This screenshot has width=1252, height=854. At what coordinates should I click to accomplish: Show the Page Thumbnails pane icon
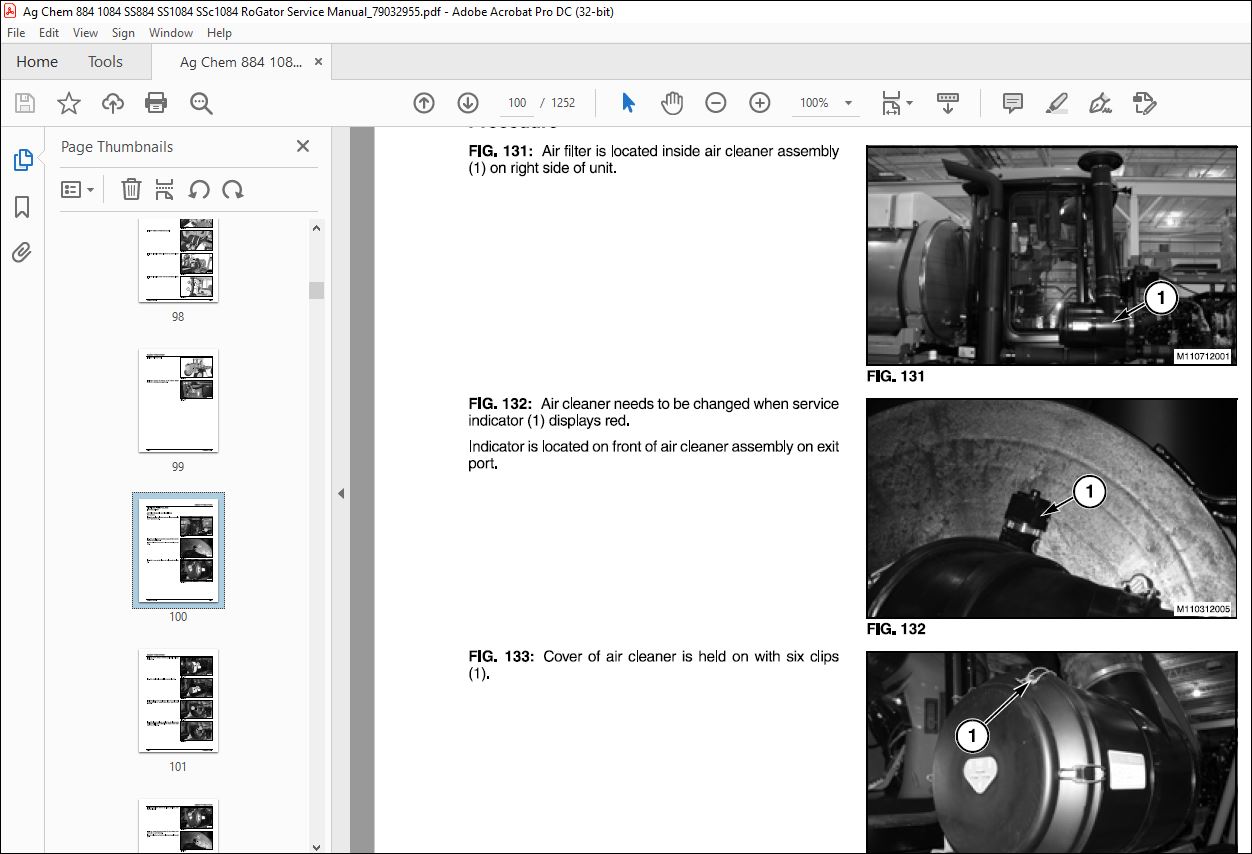(x=22, y=160)
